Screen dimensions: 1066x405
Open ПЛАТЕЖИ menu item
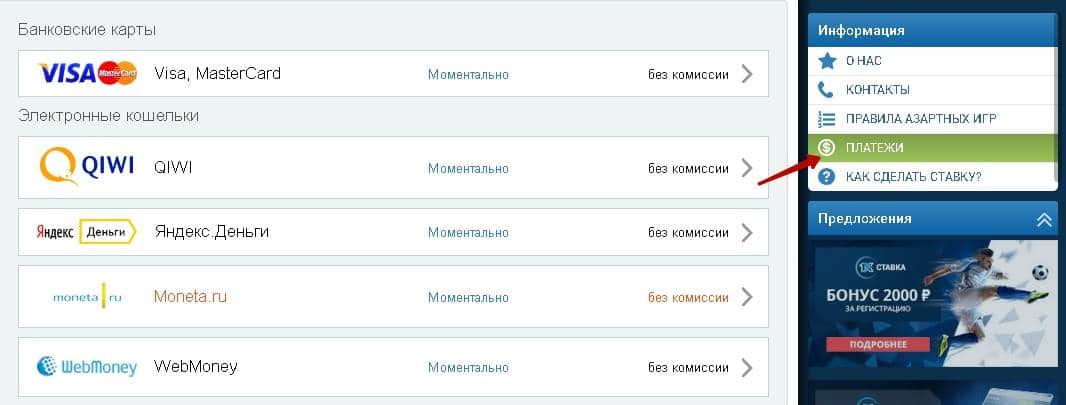pyautogui.click(x=875, y=148)
